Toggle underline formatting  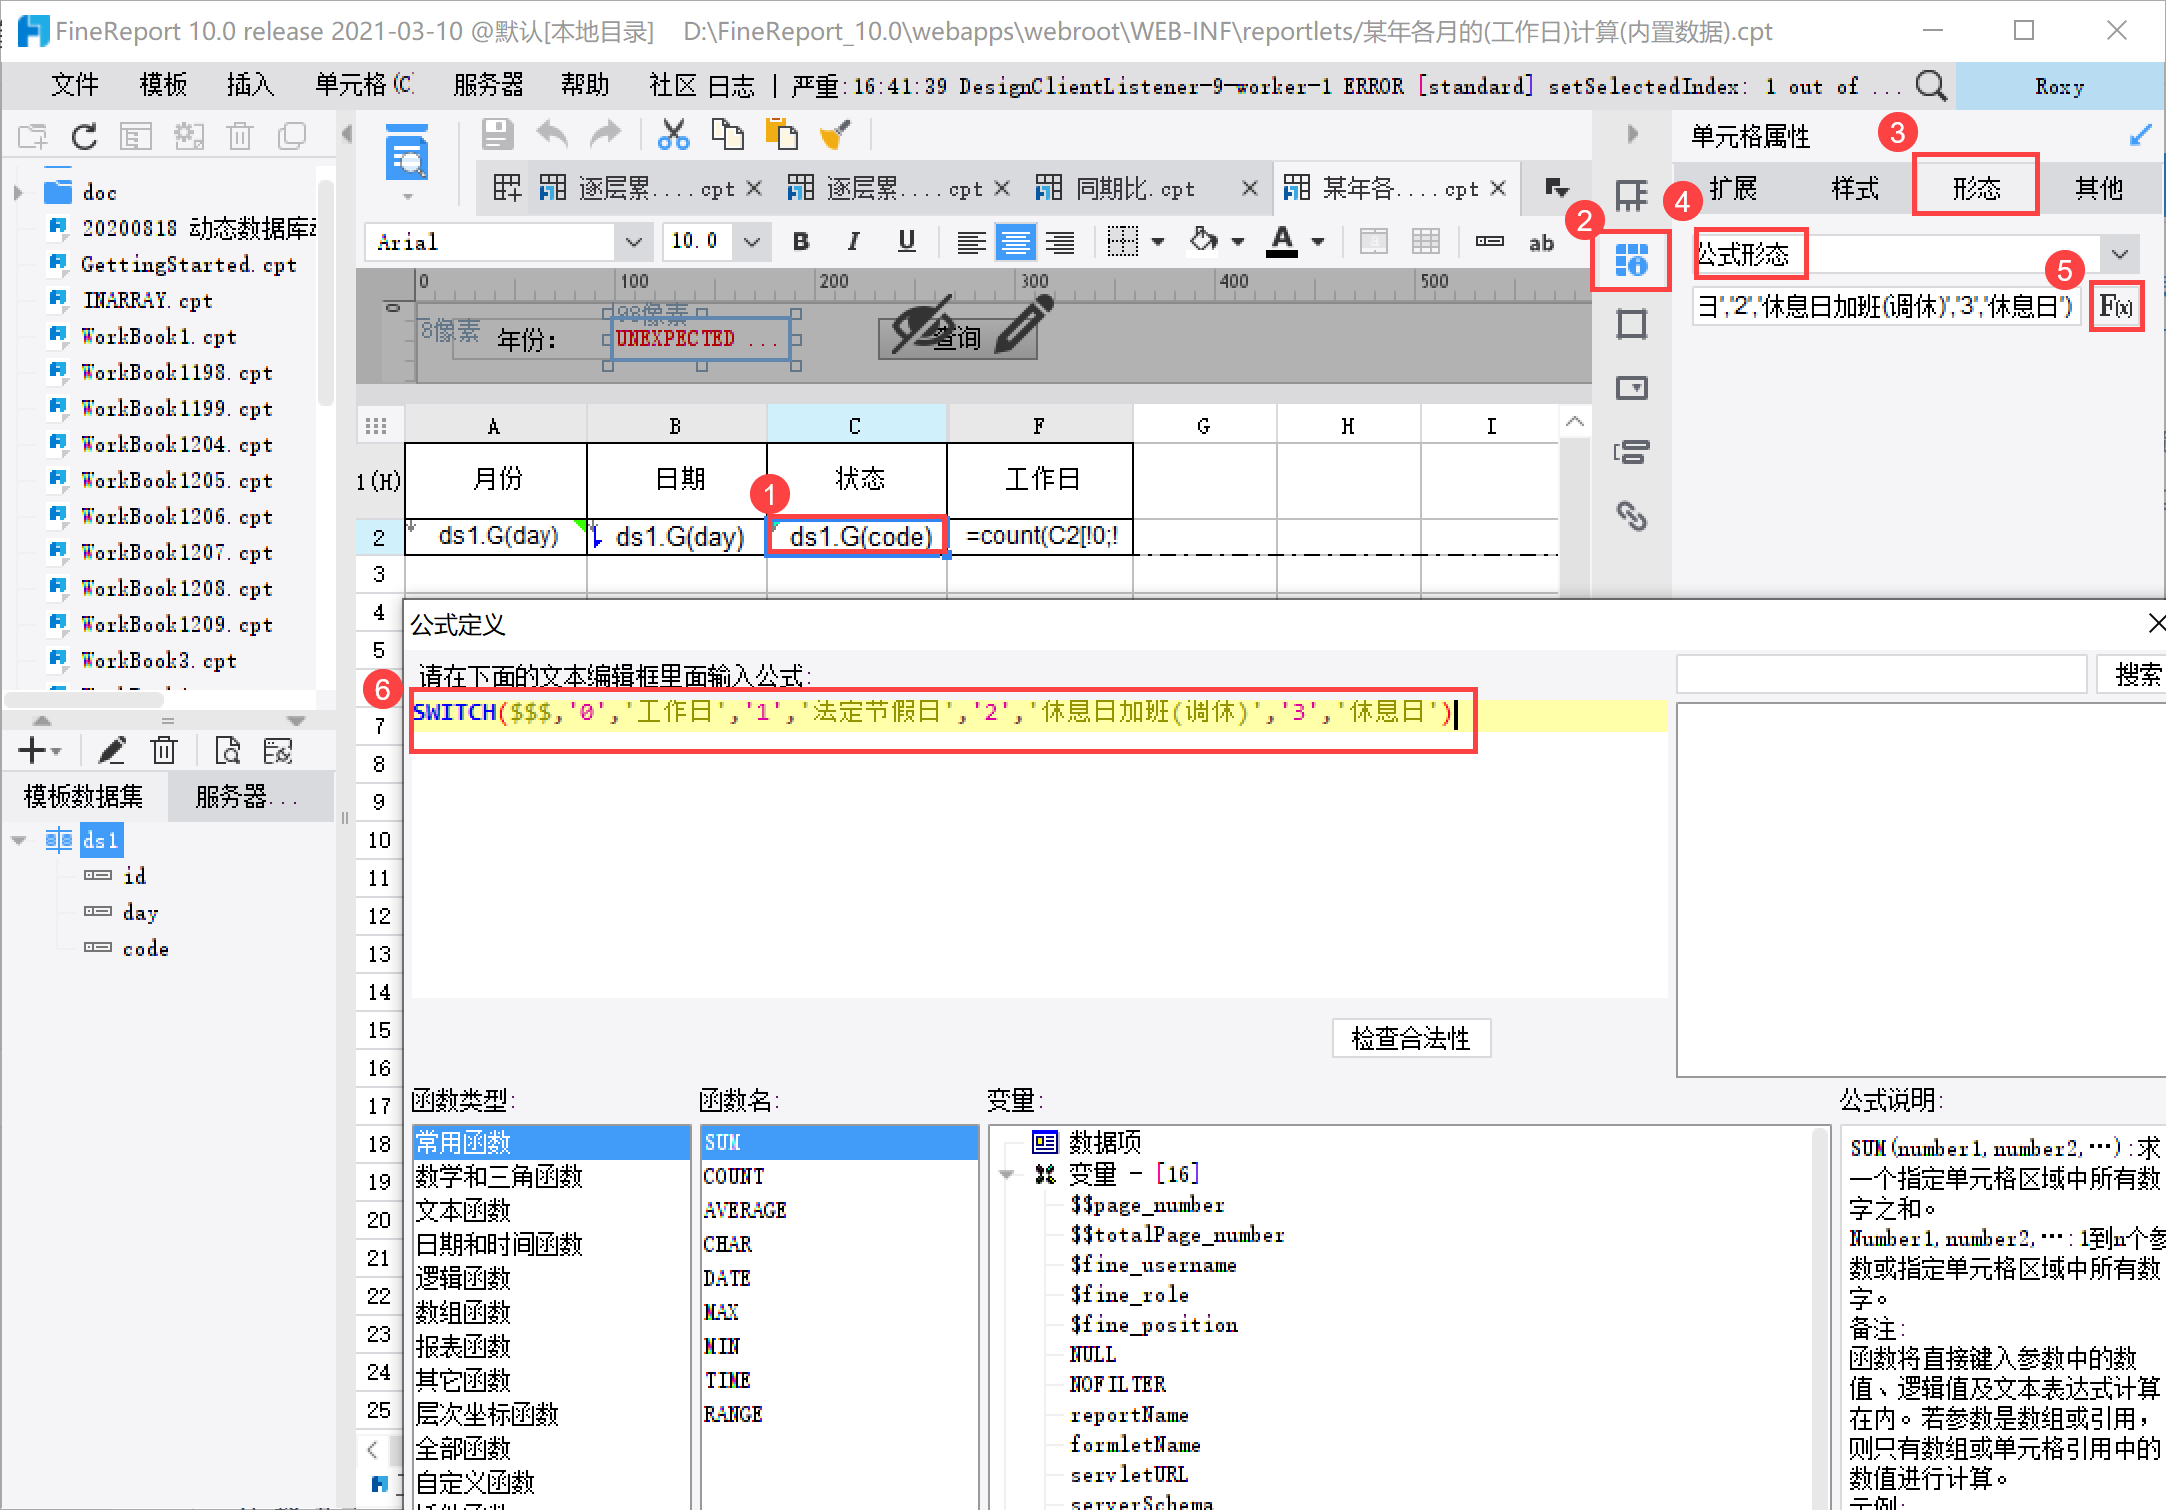[906, 241]
